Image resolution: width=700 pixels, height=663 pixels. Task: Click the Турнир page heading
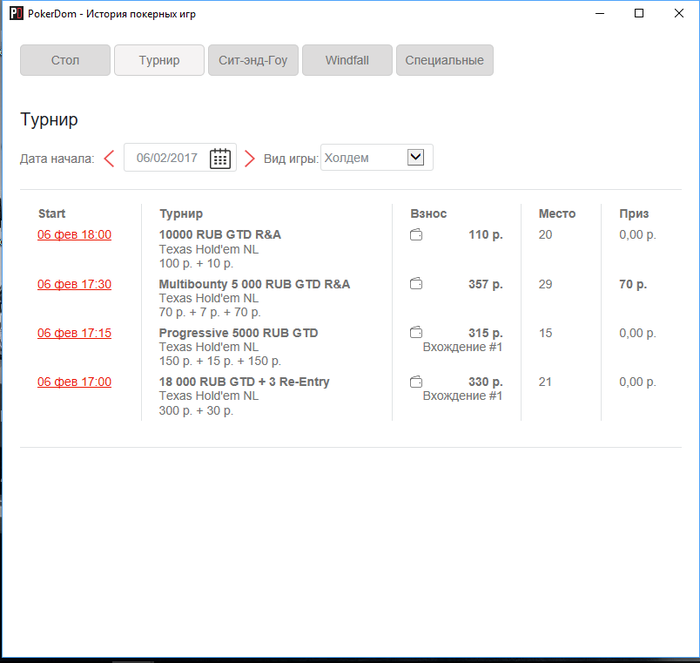pos(49,119)
